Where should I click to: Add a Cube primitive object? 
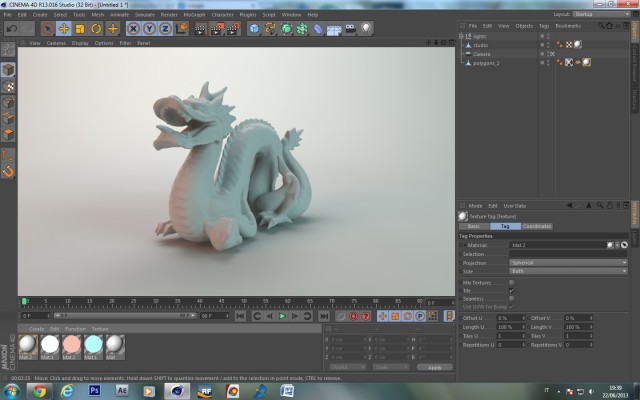[254, 29]
